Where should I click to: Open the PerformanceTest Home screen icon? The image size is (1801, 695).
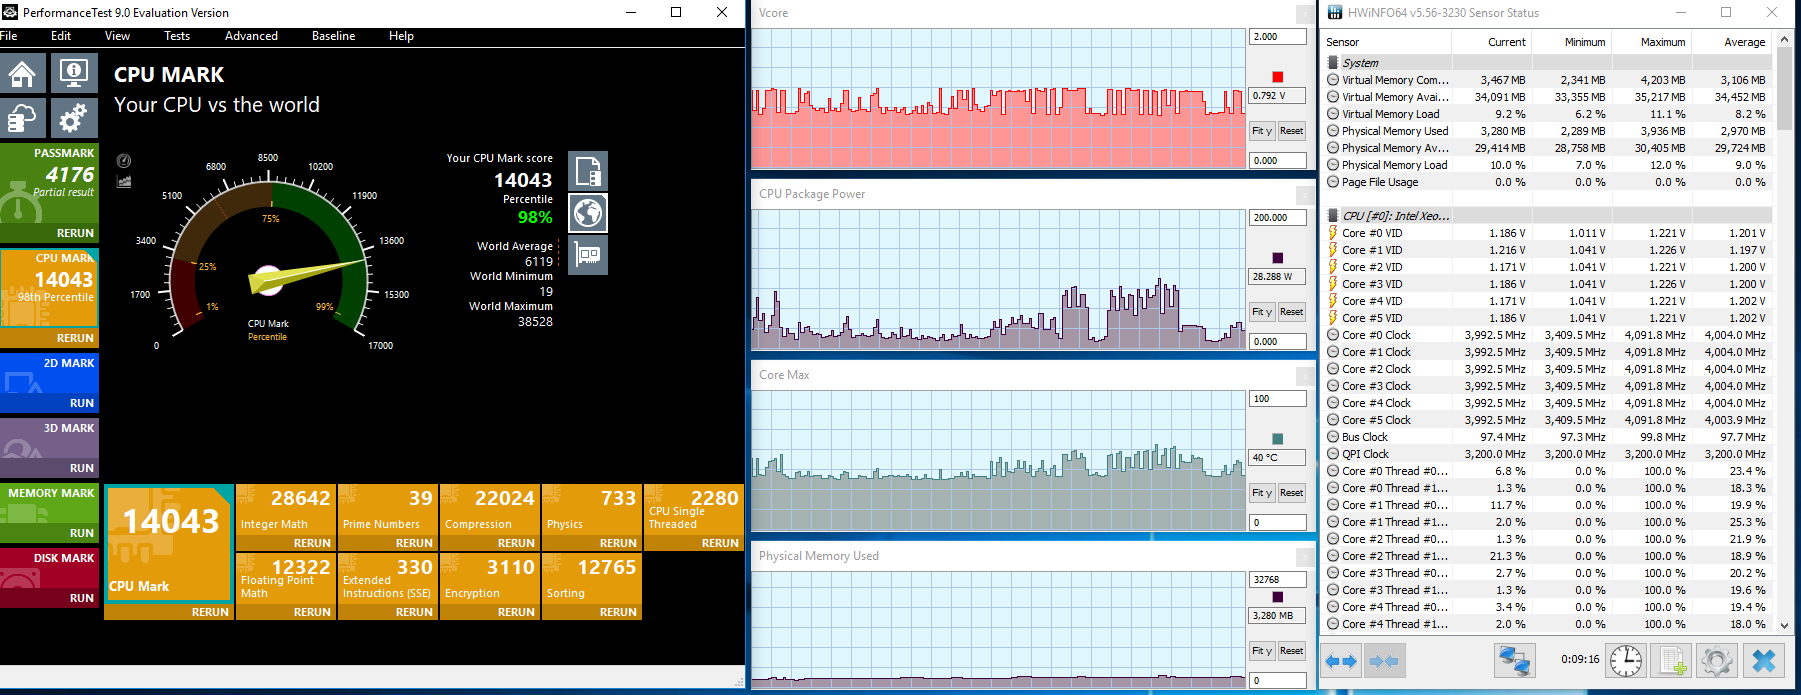[x=23, y=73]
